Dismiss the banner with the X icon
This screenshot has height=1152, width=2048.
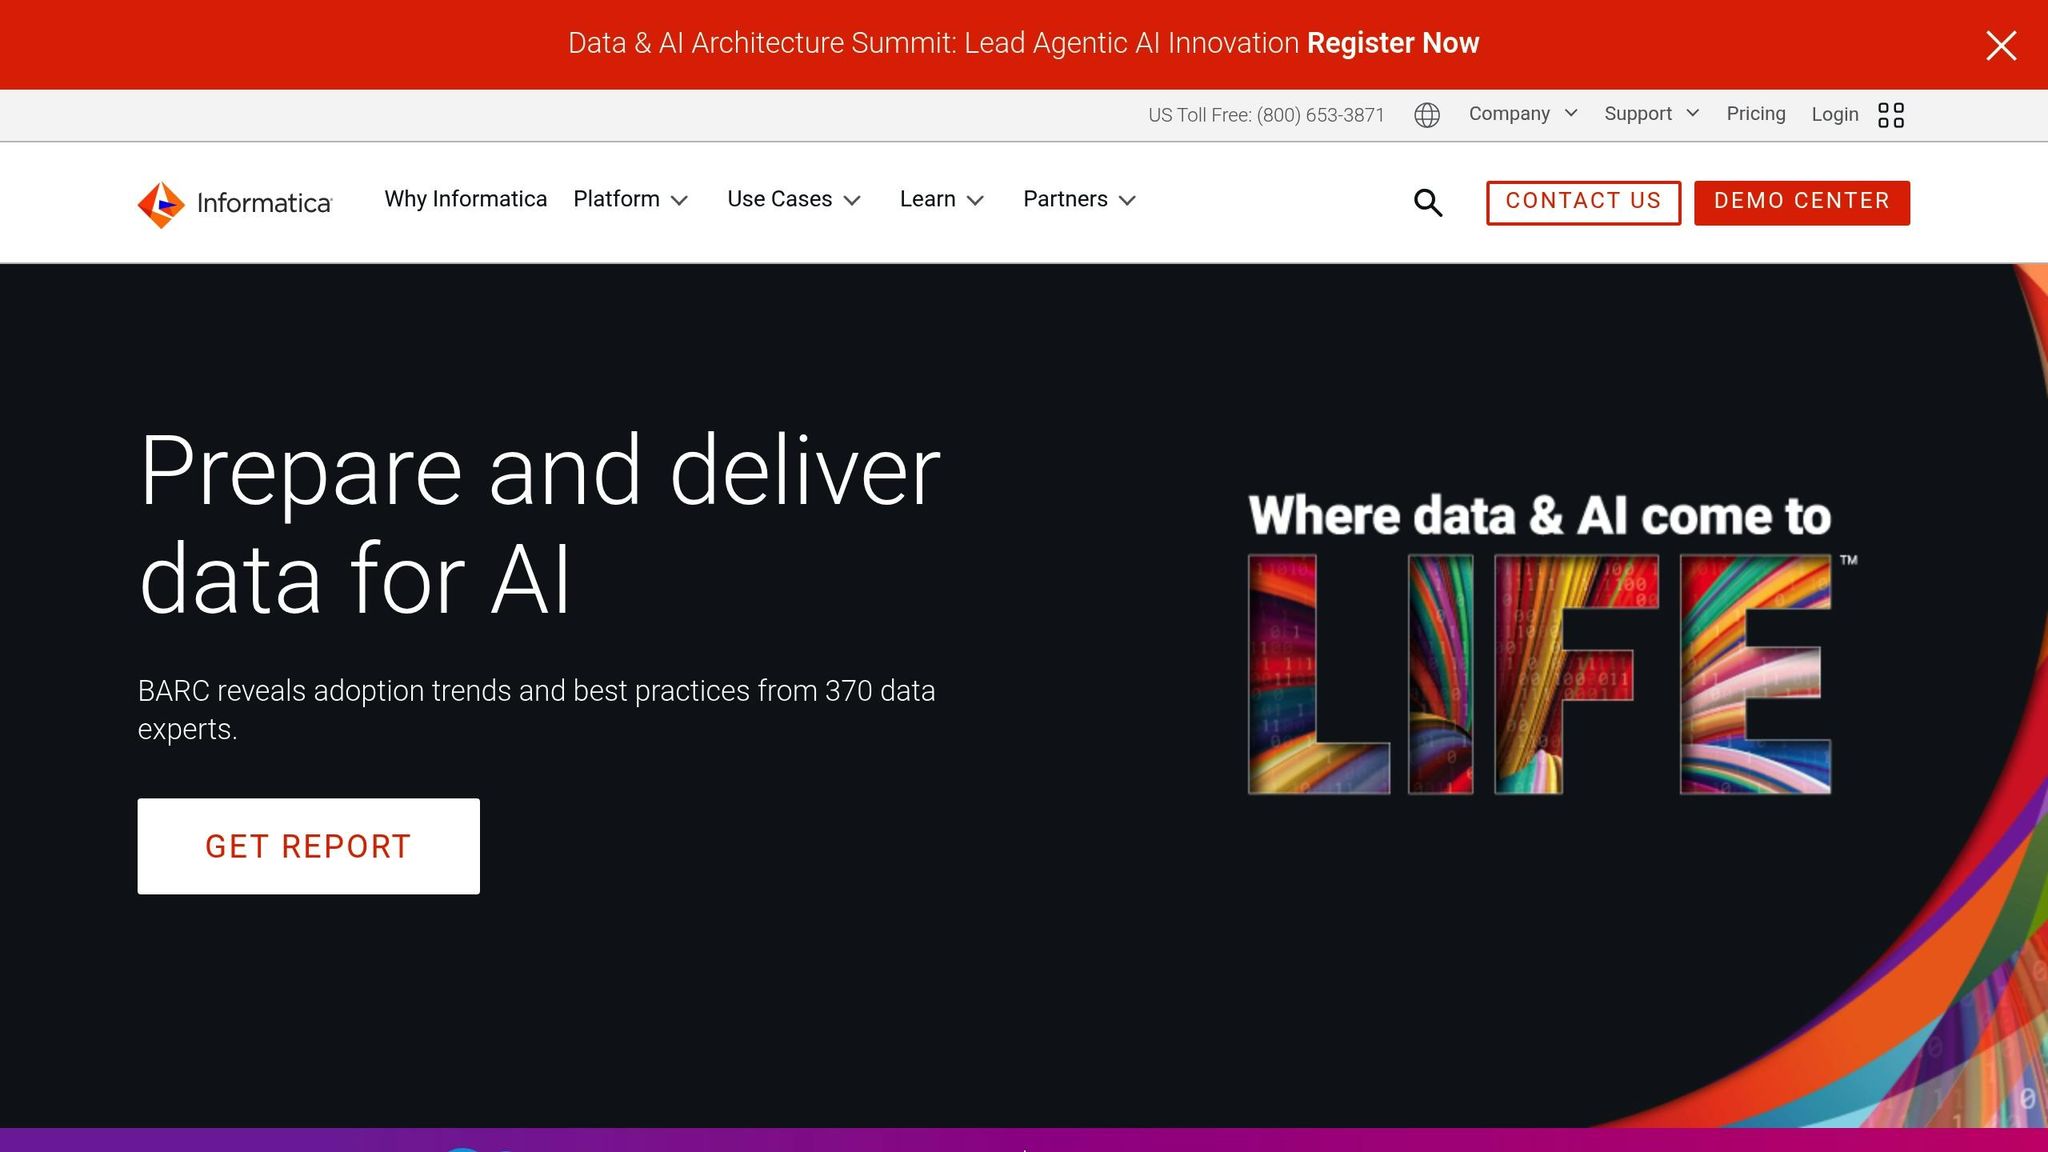coord(2000,45)
